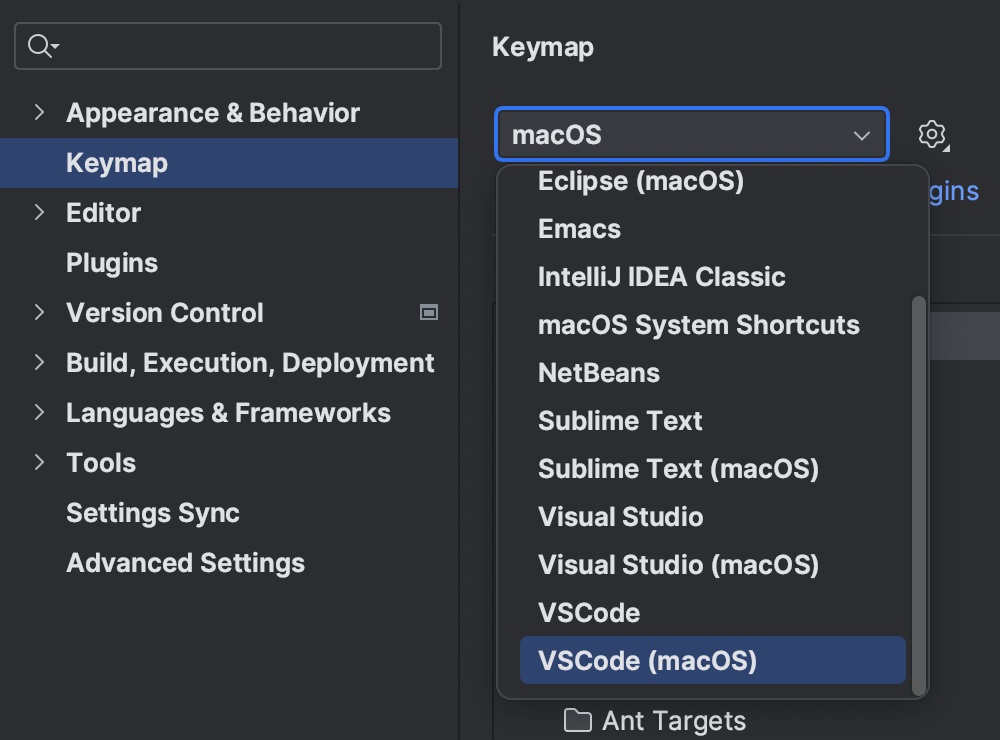Expand Languages & Frameworks
Image resolution: width=1000 pixels, height=740 pixels.
click(x=39, y=413)
